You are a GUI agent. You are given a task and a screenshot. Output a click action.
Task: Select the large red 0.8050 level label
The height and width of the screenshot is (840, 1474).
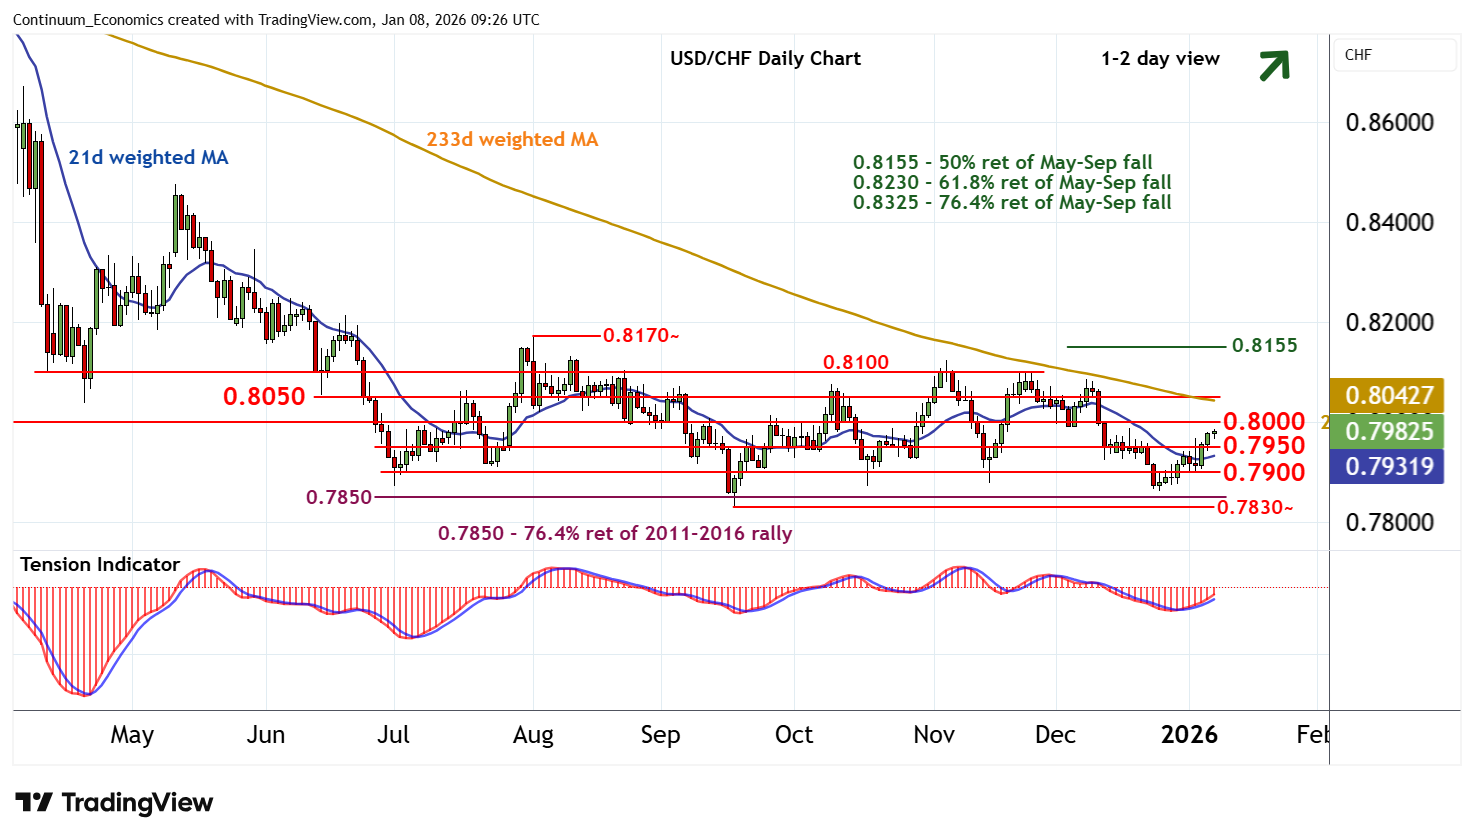(x=264, y=396)
